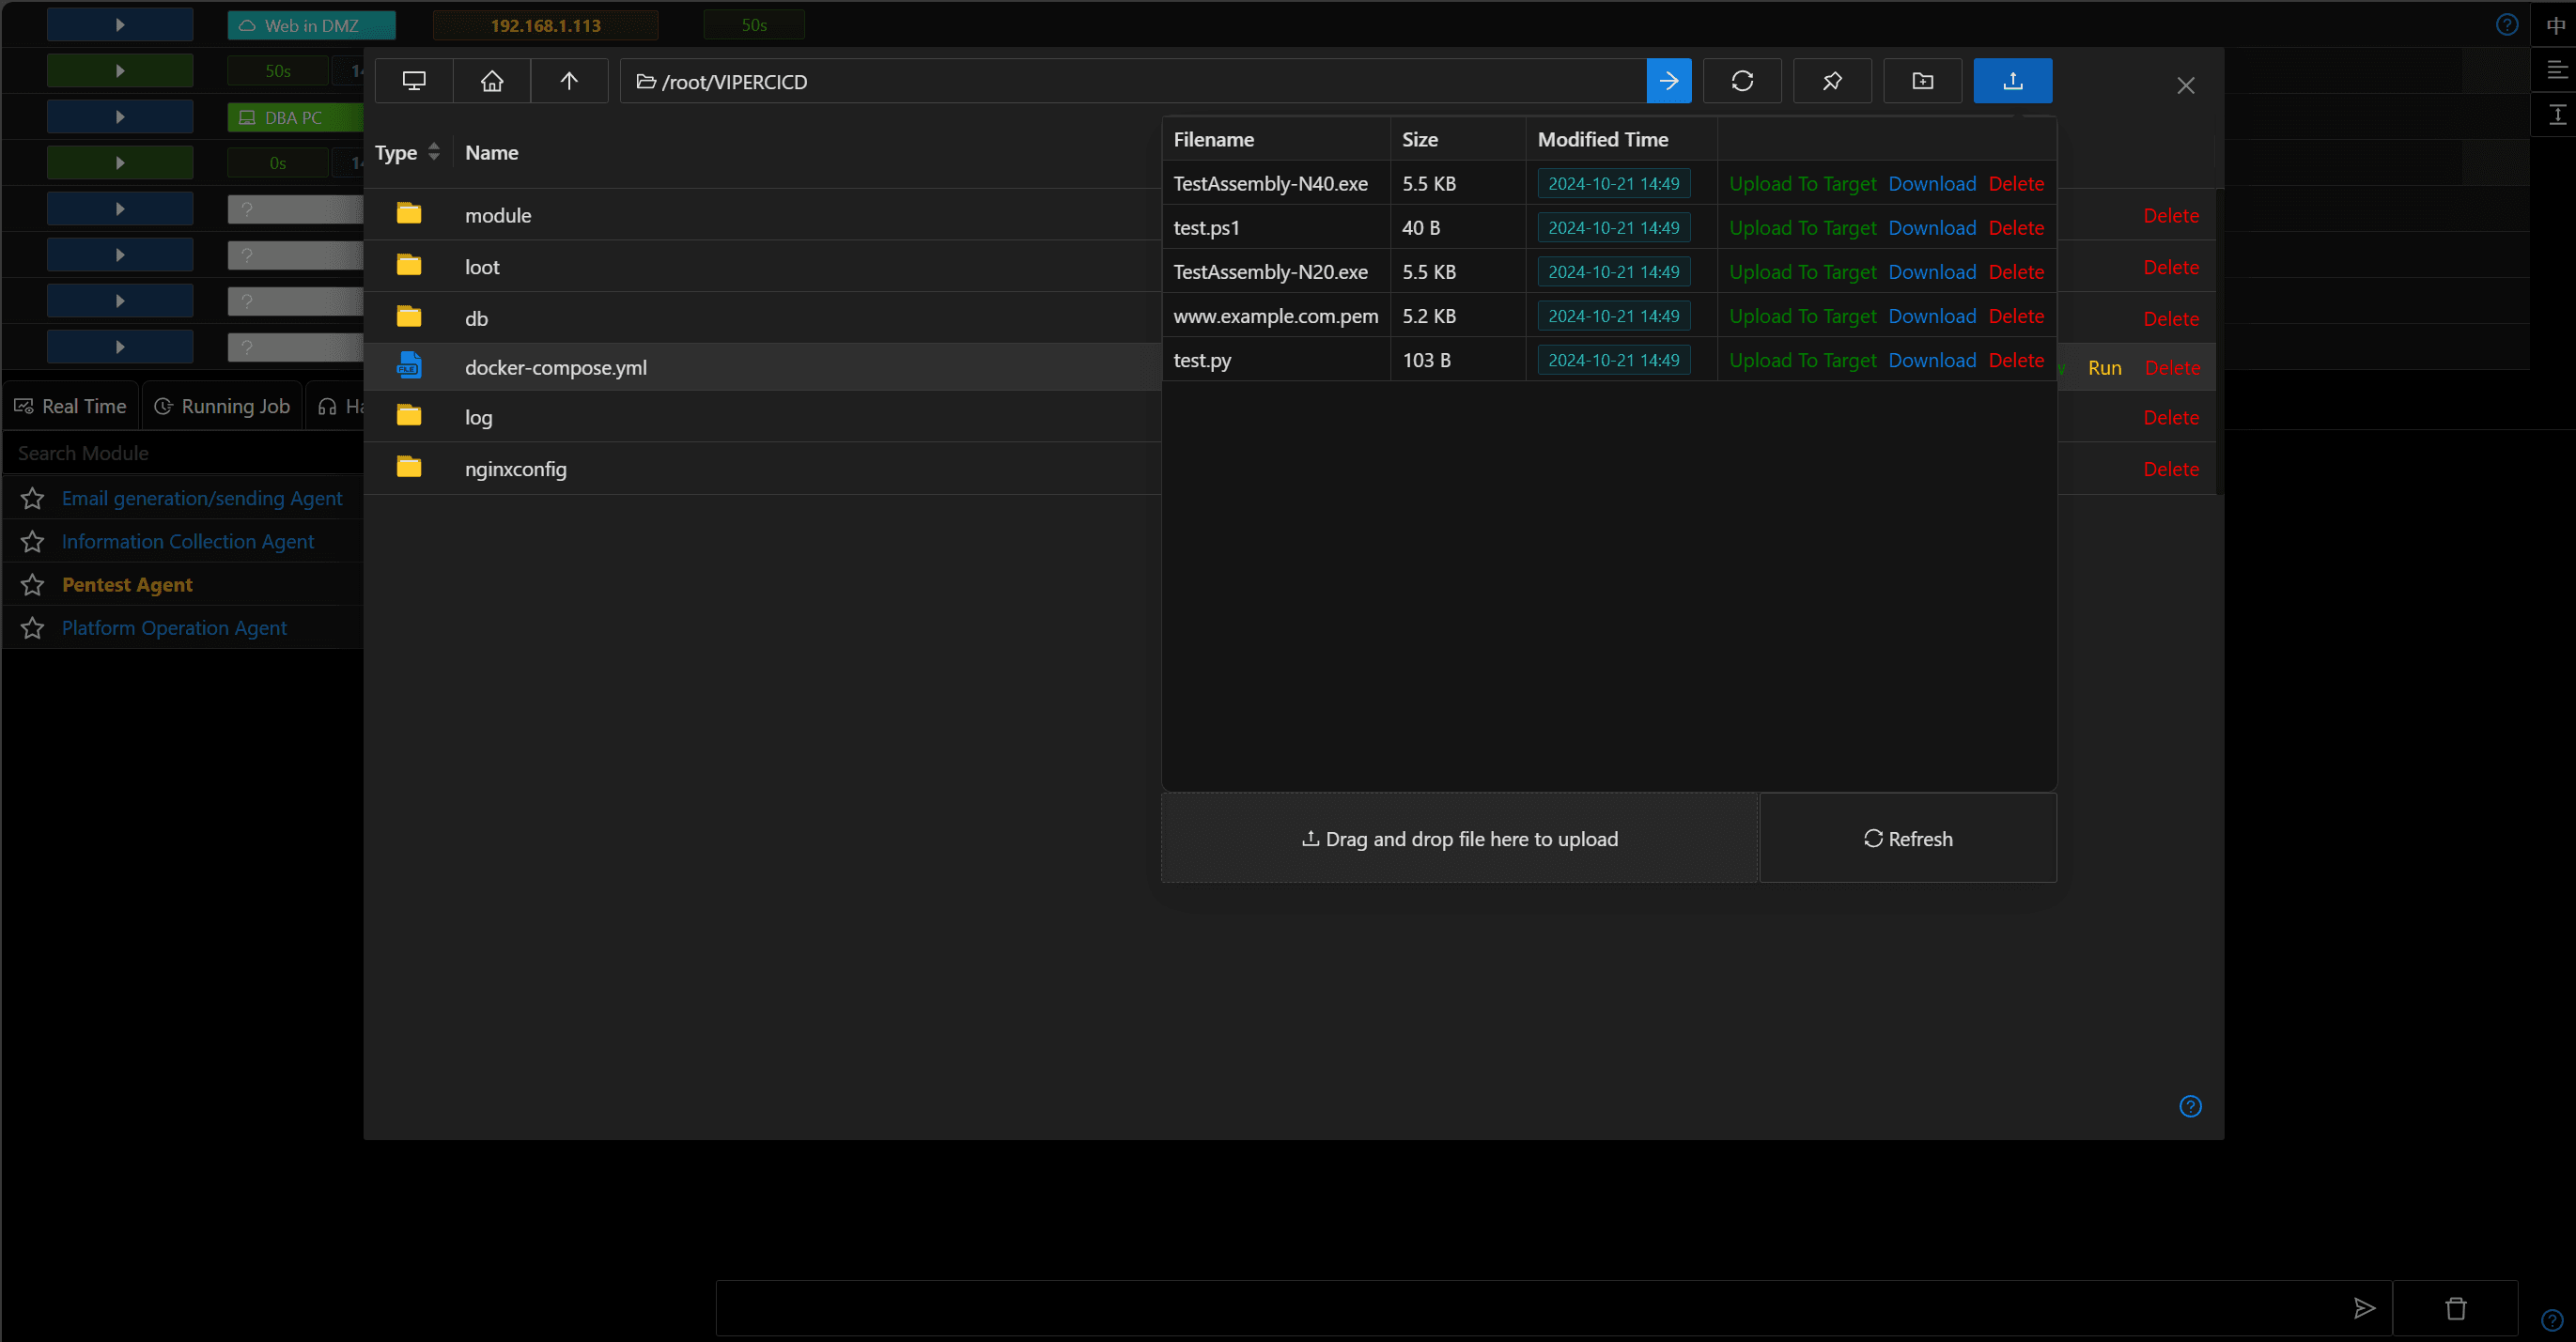Click Refresh below the file list

[x=1907, y=838]
